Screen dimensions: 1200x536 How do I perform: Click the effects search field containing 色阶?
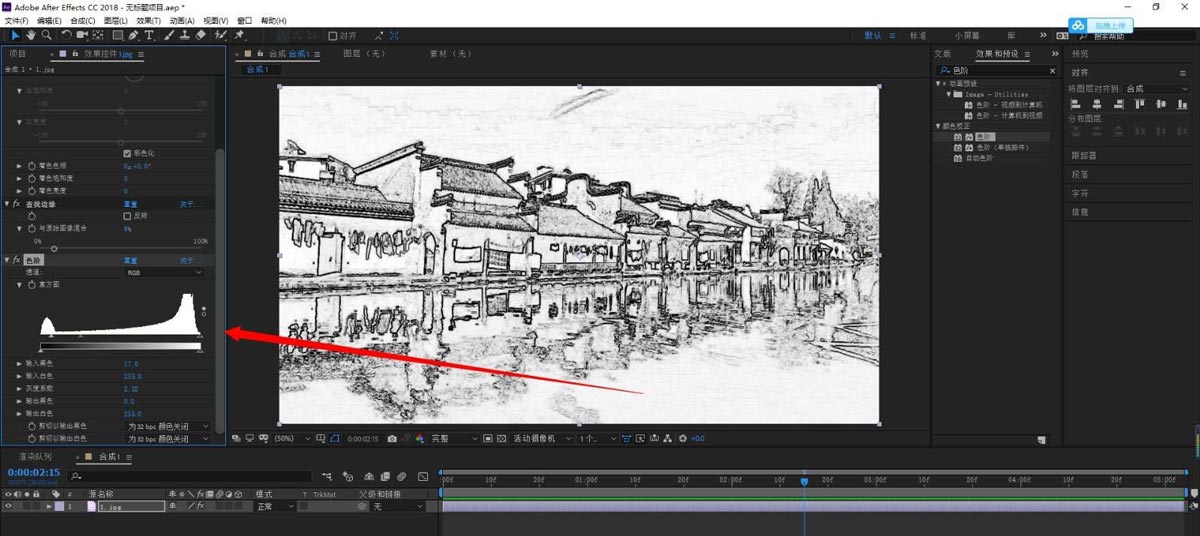(x=995, y=71)
